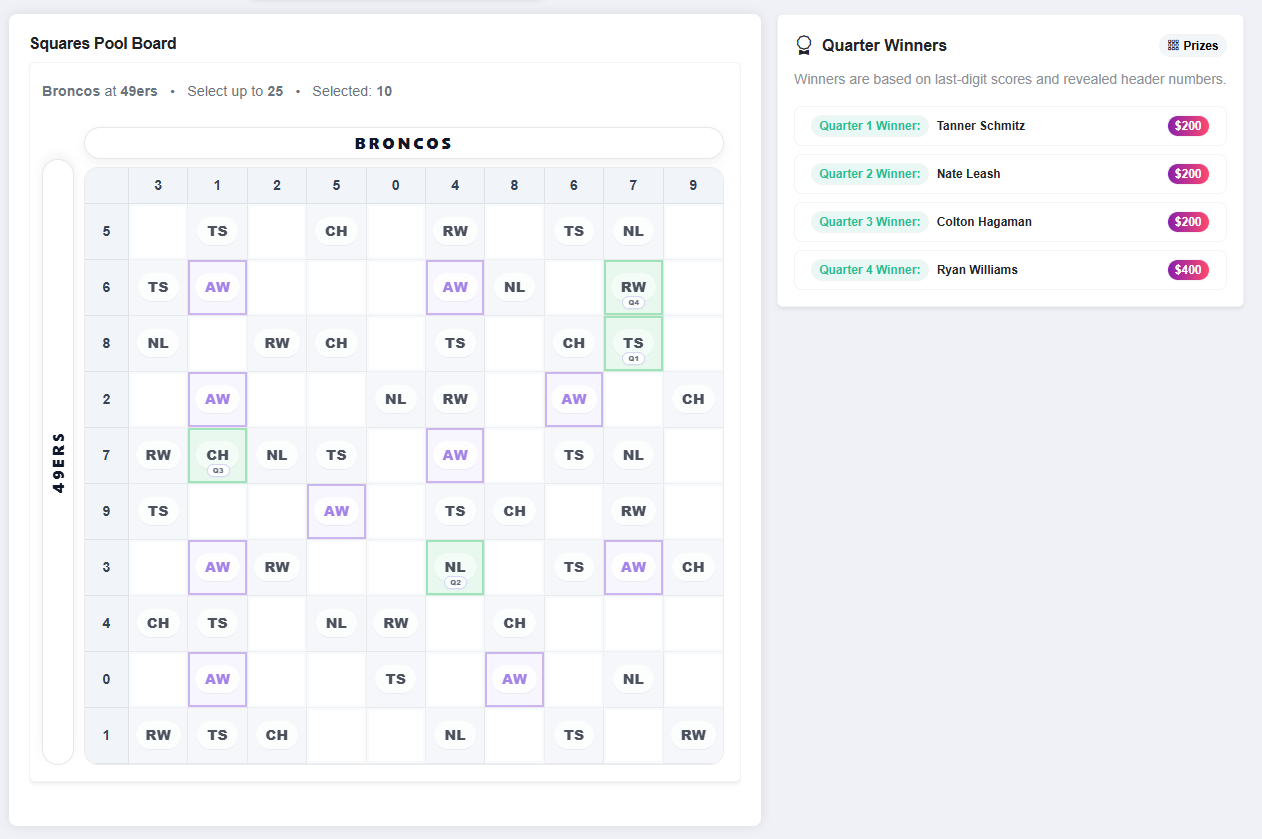This screenshot has height=839, width=1262.
Task: Click the Quarter 2 Winner row for Nate Leash
Action: pos(1009,174)
